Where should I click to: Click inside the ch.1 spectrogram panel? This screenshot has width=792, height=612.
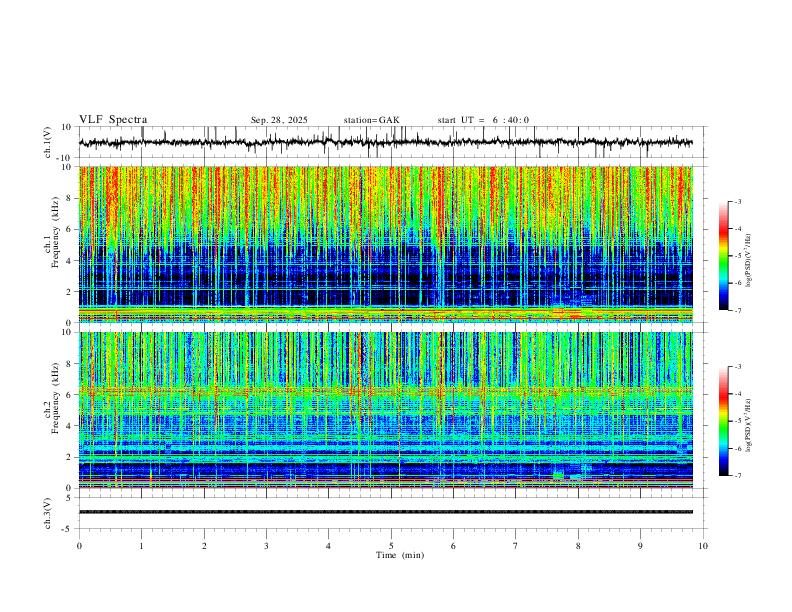pyautogui.click(x=385, y=244)
